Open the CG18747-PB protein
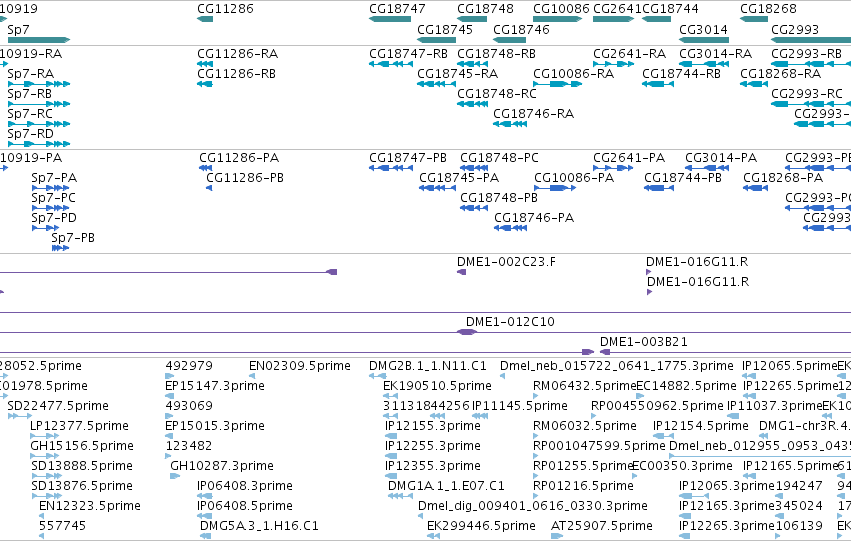851x541 pixels. tap(408, 158)
